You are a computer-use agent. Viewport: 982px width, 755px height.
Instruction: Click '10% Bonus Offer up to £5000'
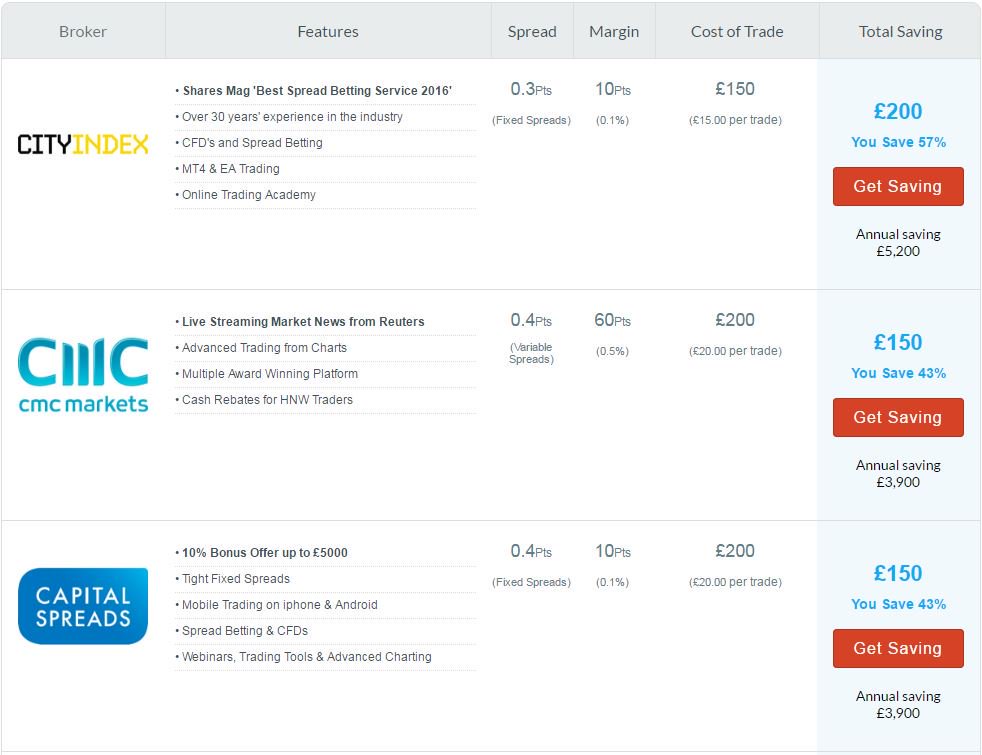(x=265, y=553)
